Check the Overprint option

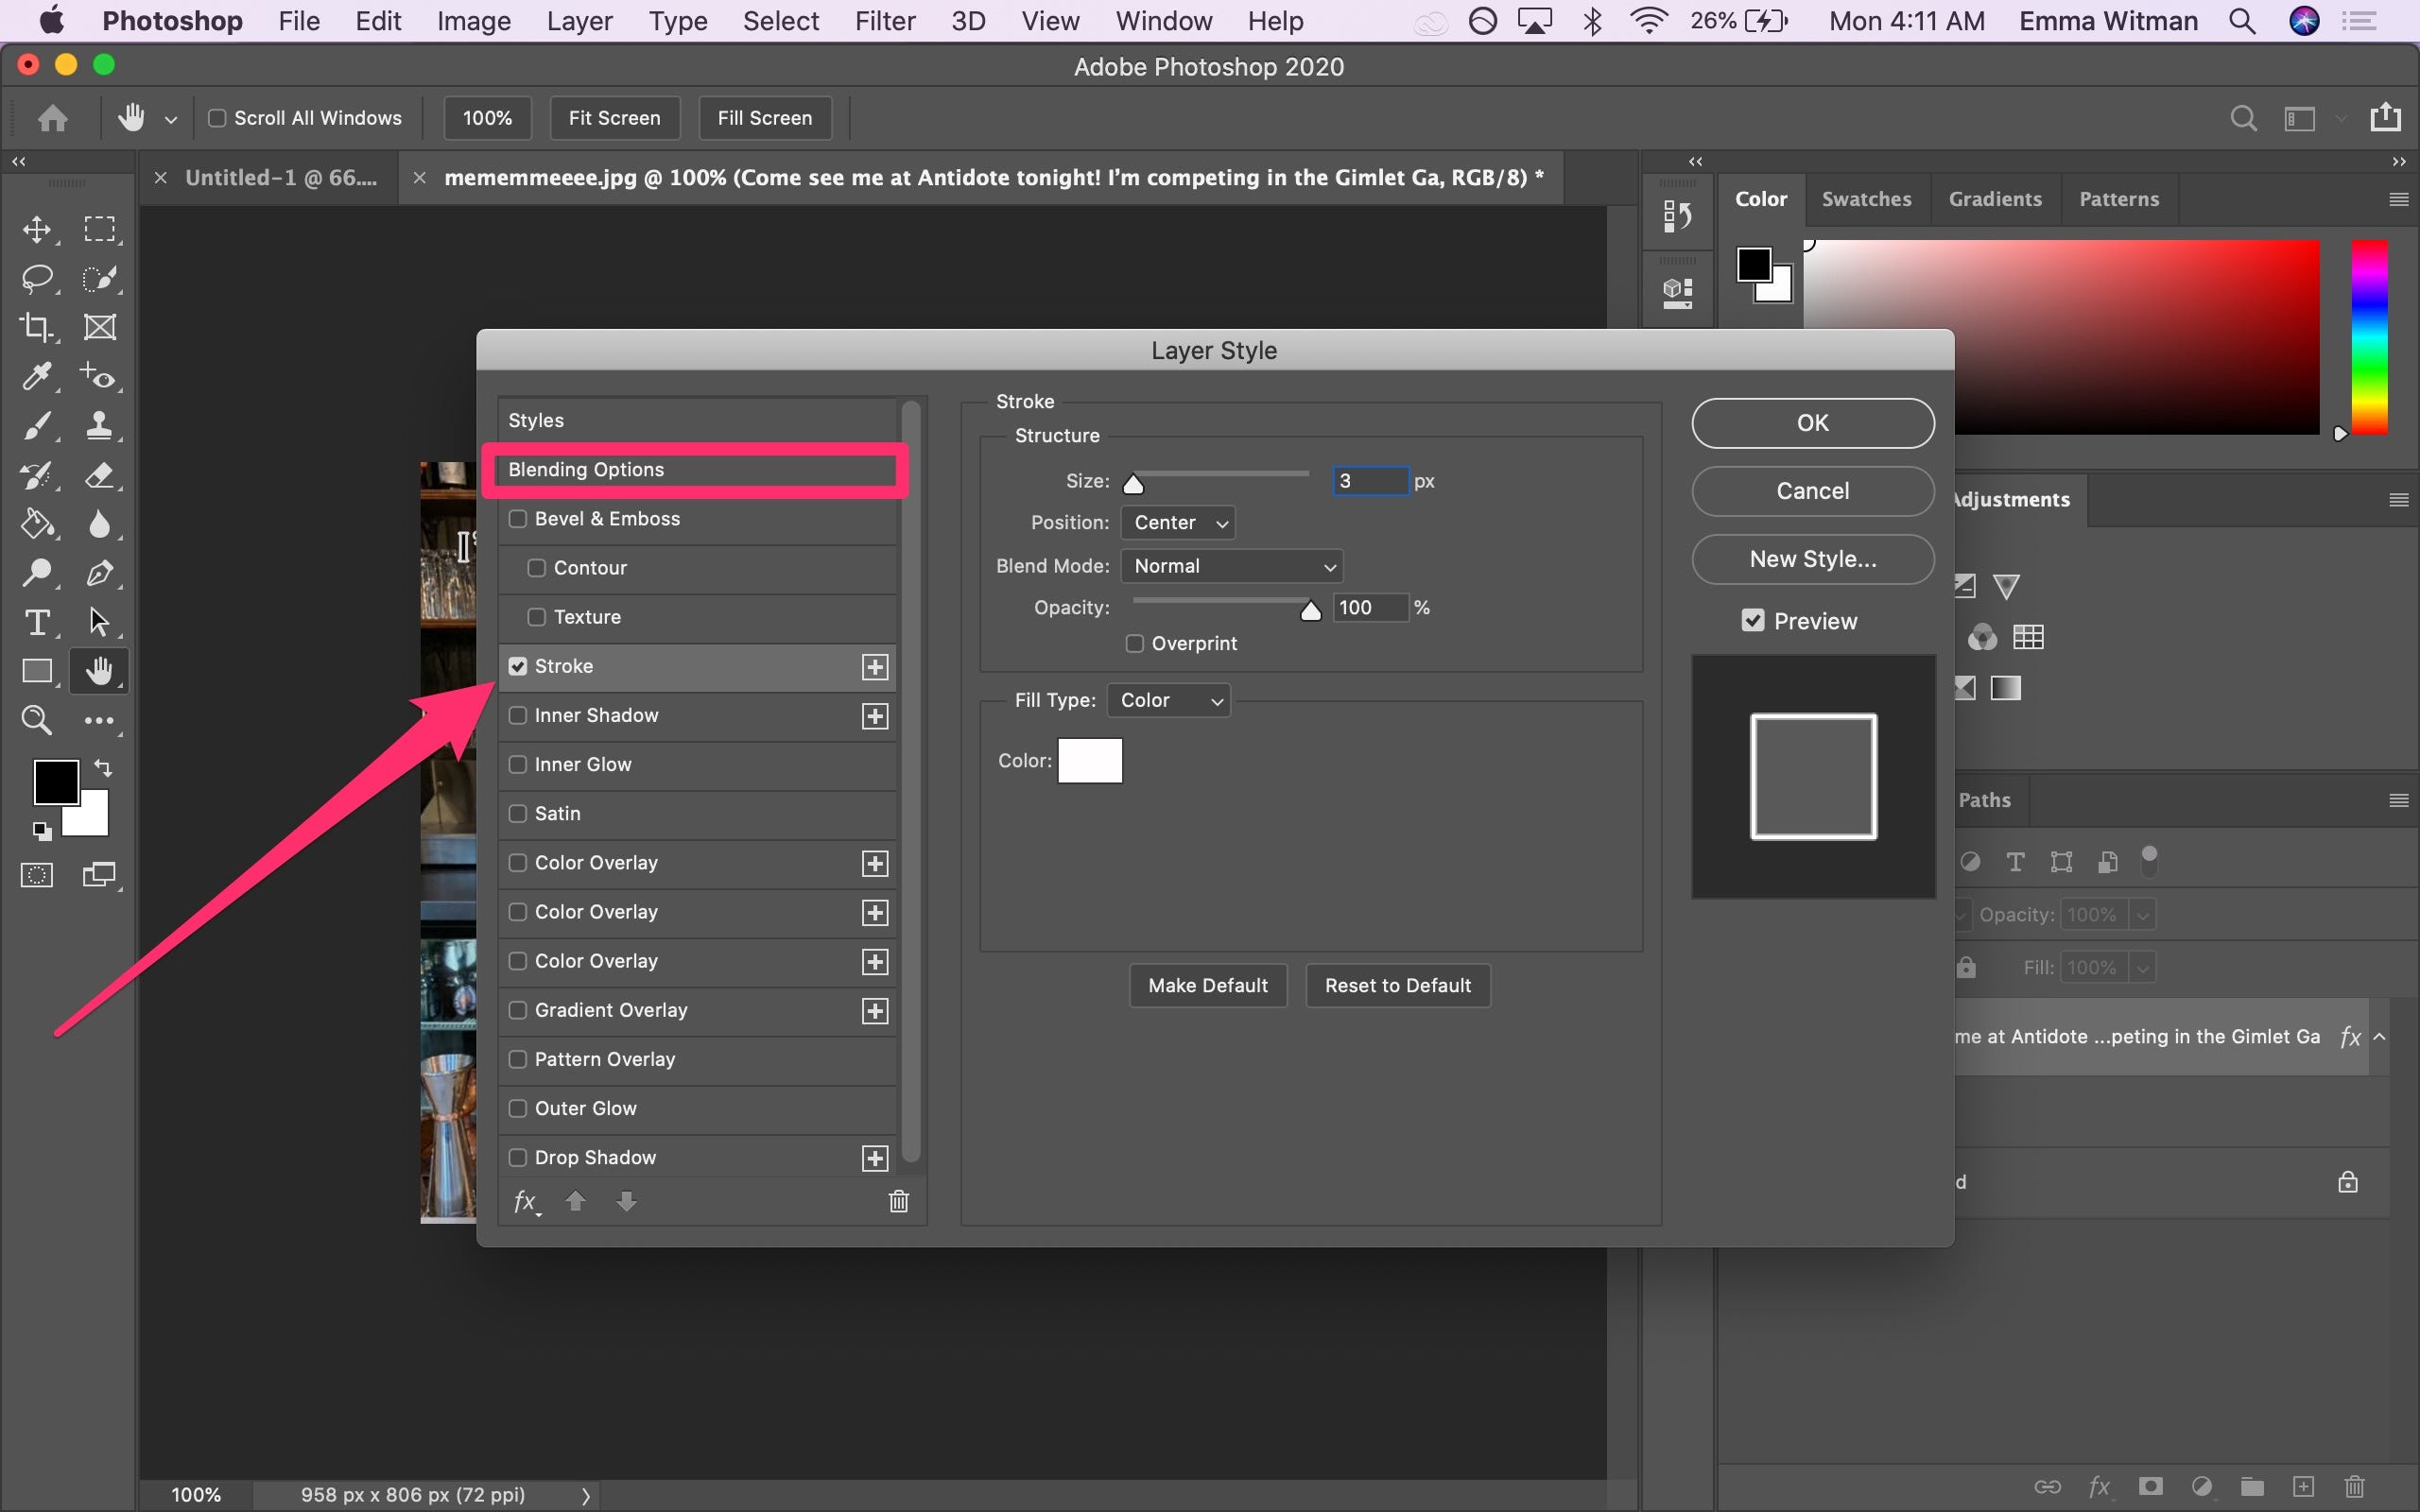coord(1135,643)
